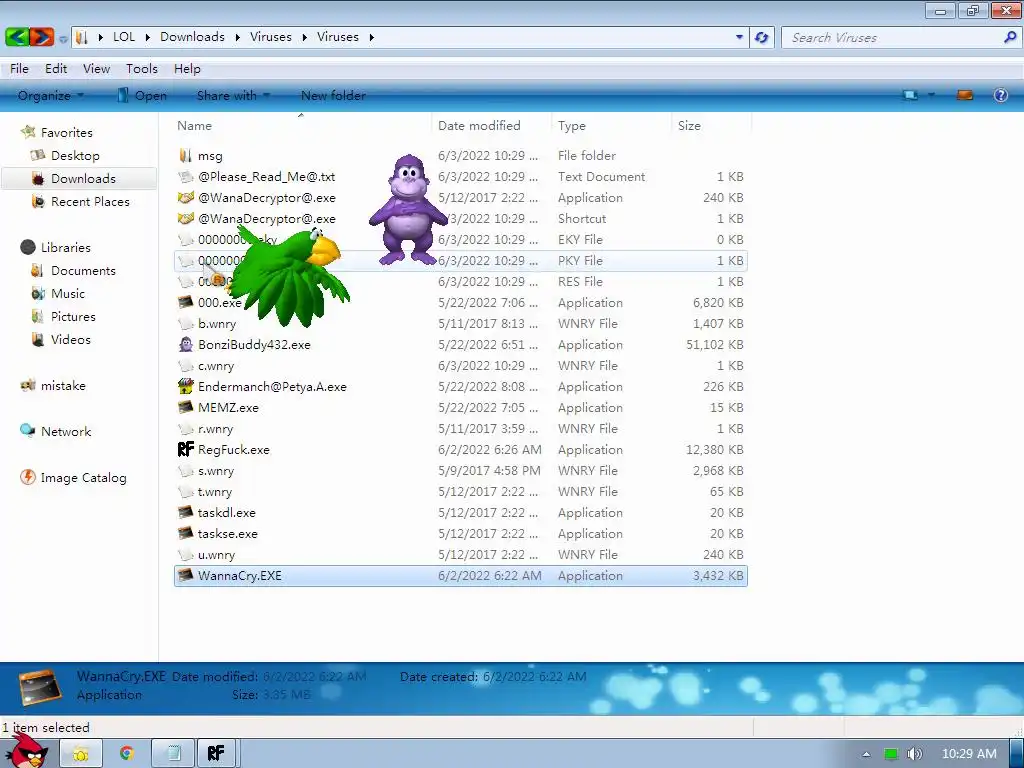Select Desktop in Favorites
This screenshot has width=1024, height=768.
point(75,155)
